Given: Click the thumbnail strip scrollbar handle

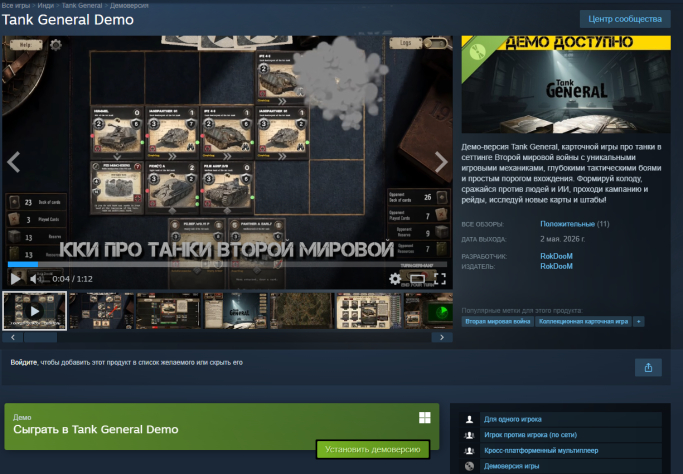Looking at the screenshot, I should click(40, 337).
